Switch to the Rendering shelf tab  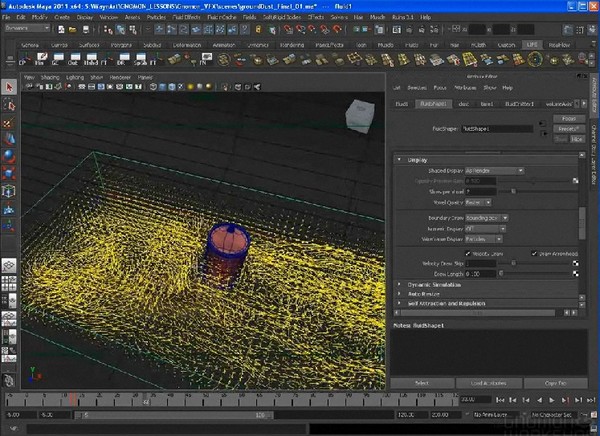click(292, 45)
